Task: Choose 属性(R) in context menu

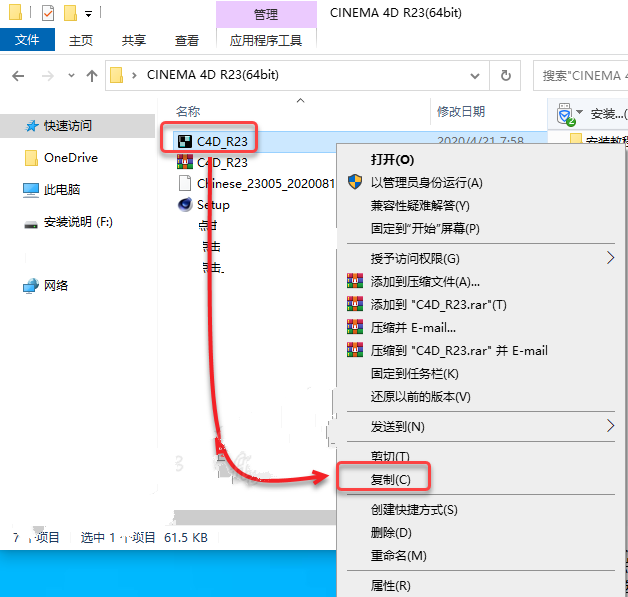Action: click(x=391, y=586)
